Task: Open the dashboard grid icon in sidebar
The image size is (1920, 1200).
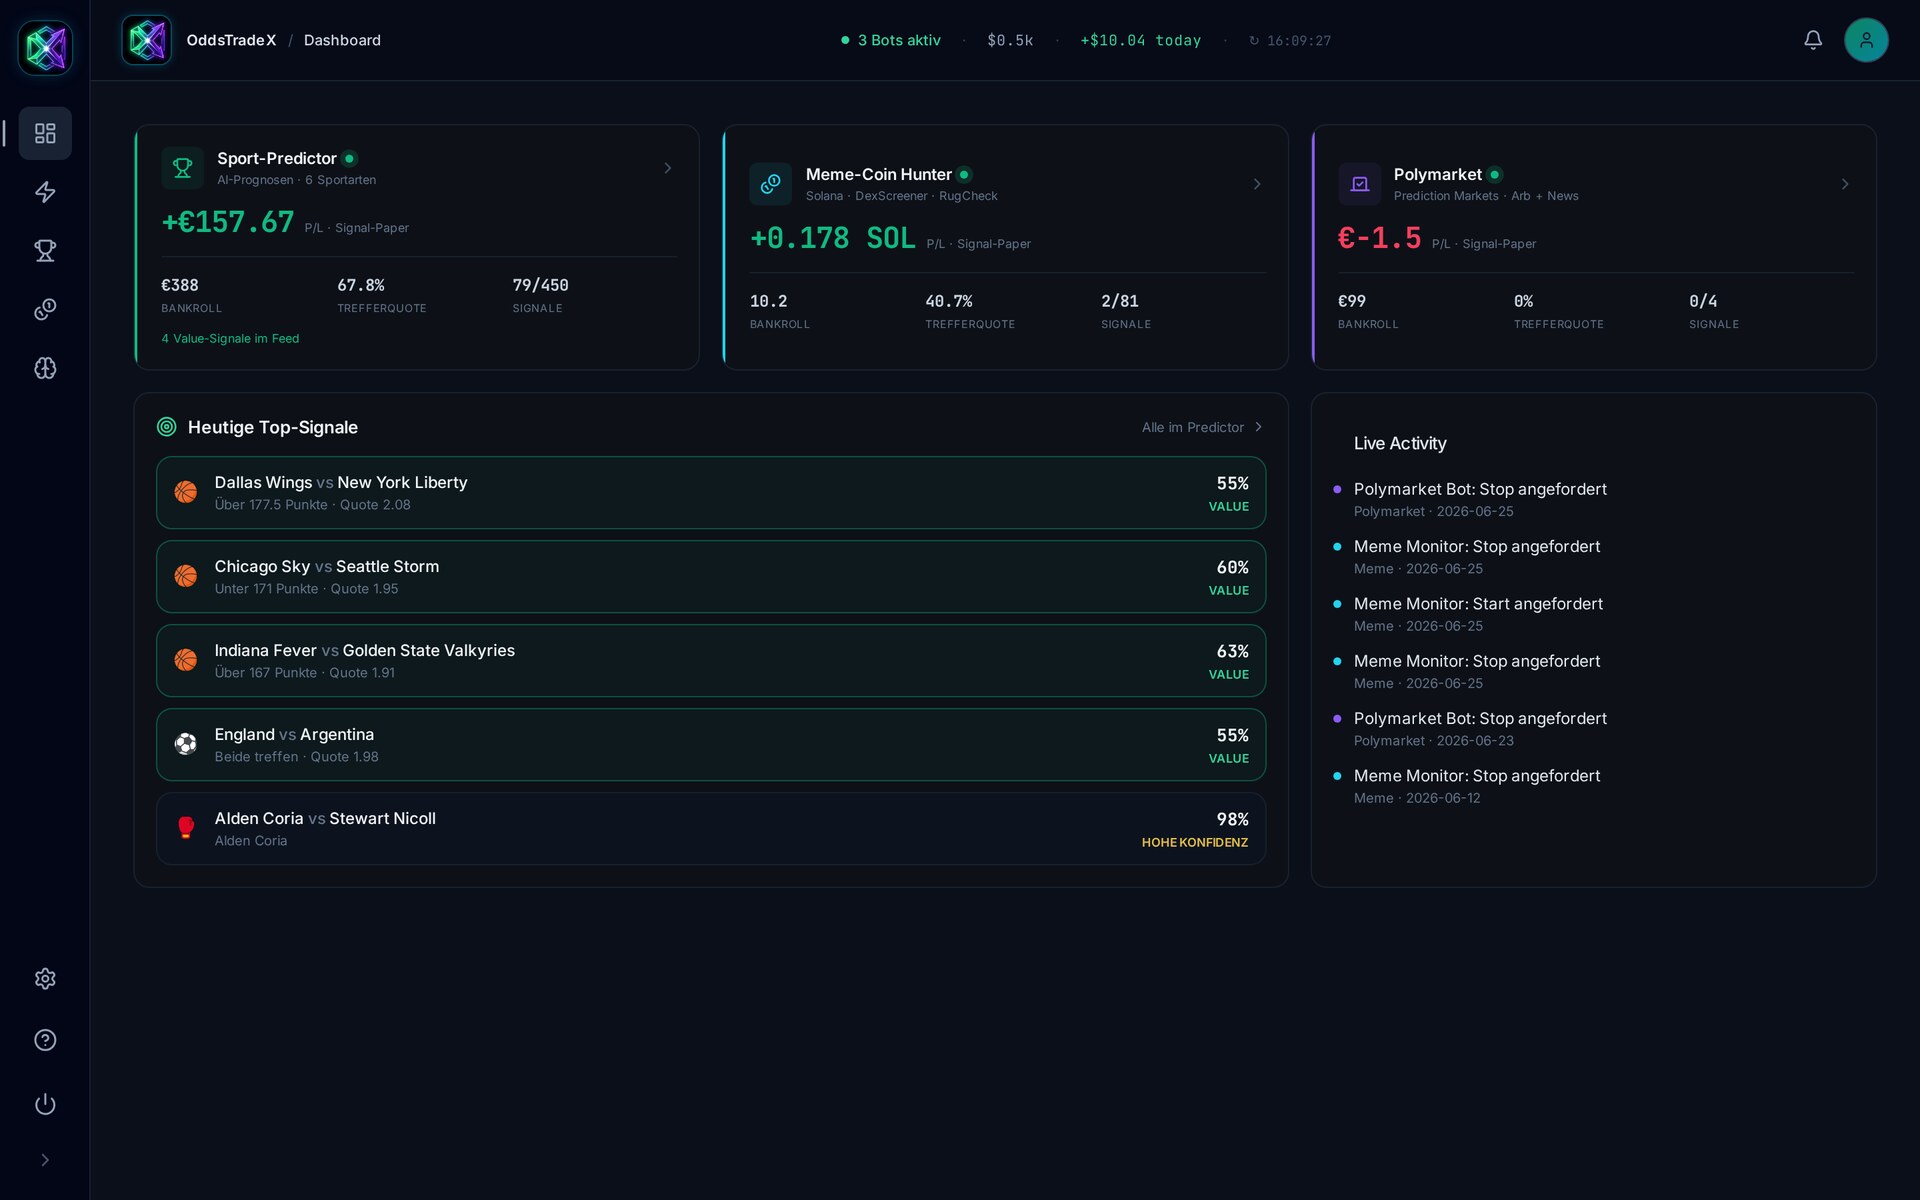Action: tap(45, 133)
